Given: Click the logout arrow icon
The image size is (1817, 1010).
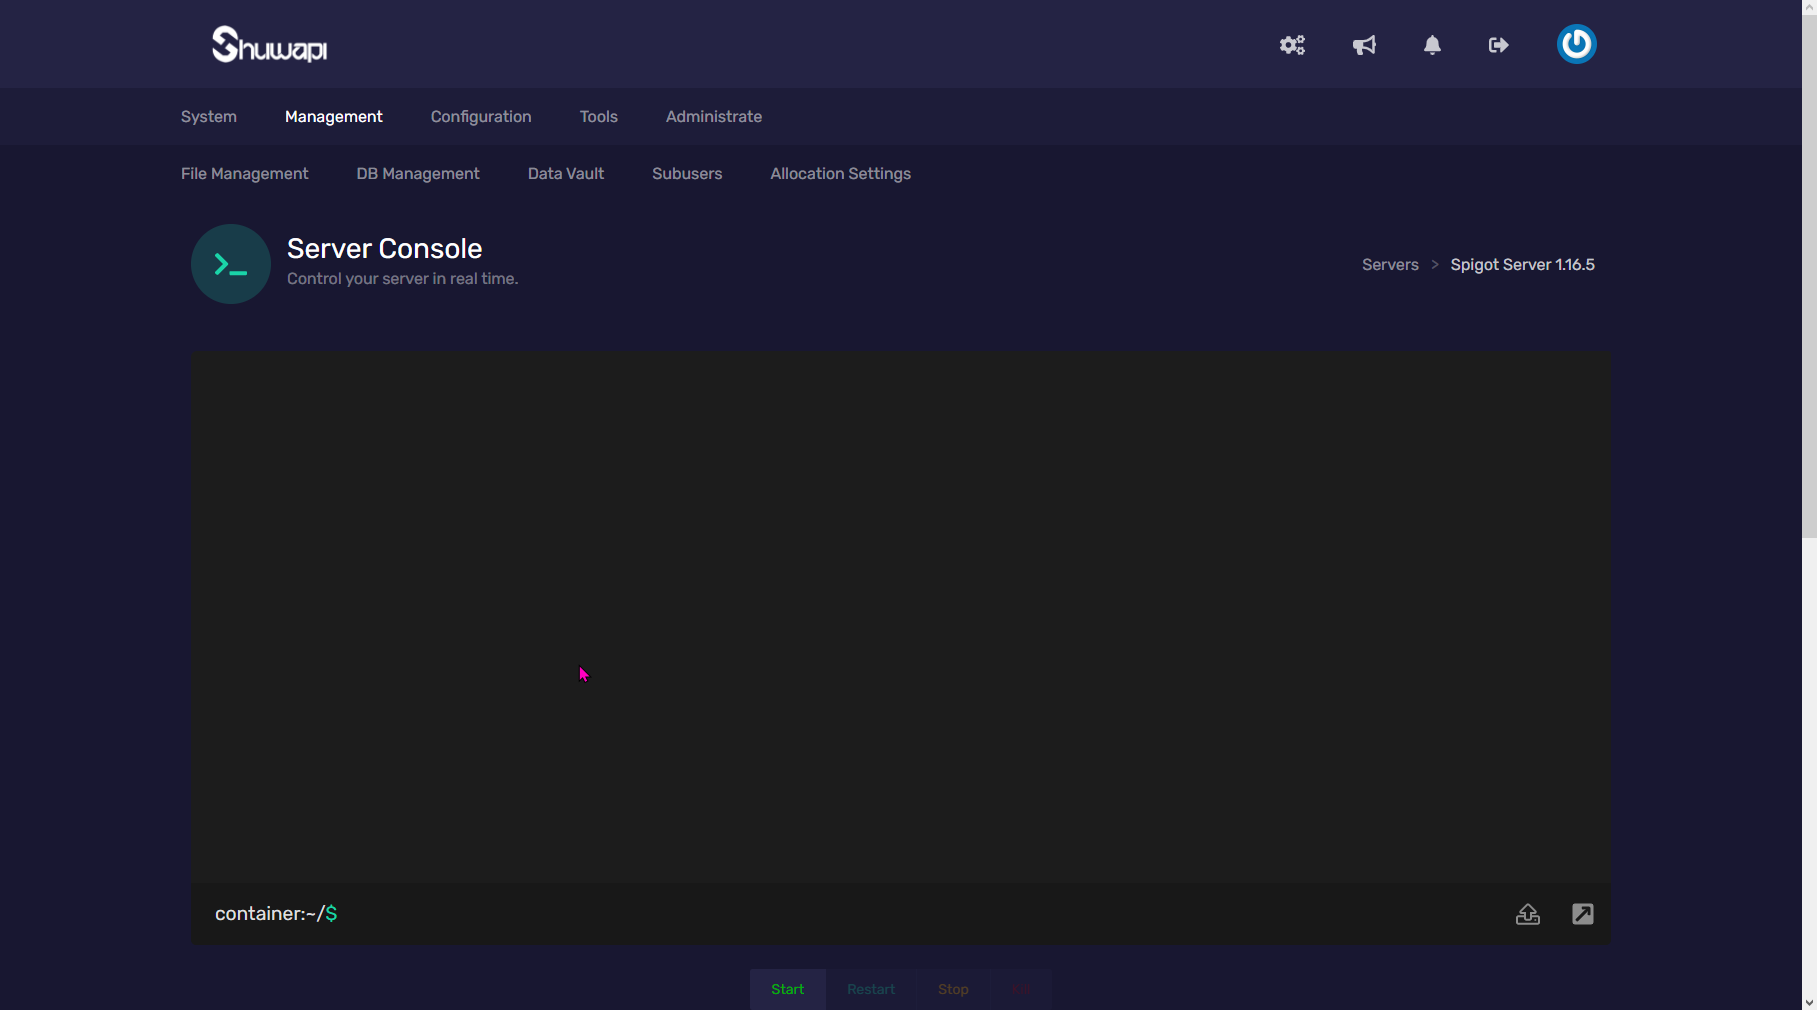Looking at the screenshot, I should pos(1498,45).
